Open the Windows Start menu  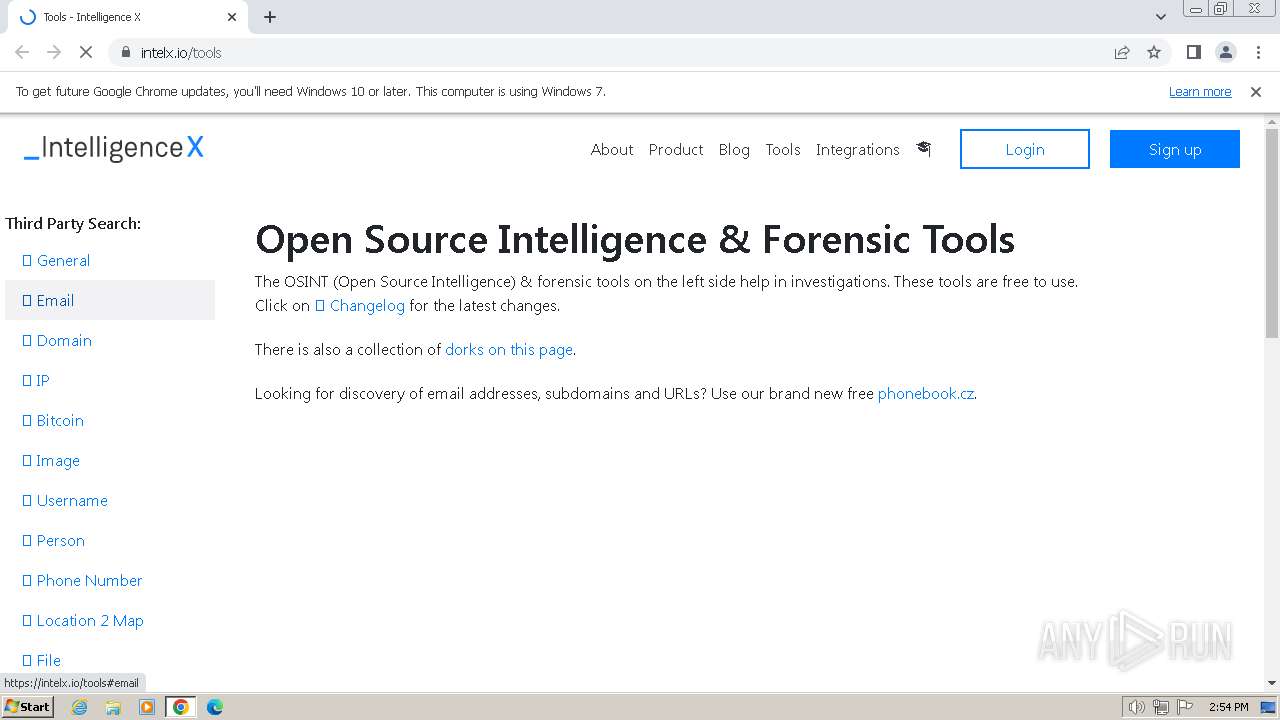(x=28, y=706)
